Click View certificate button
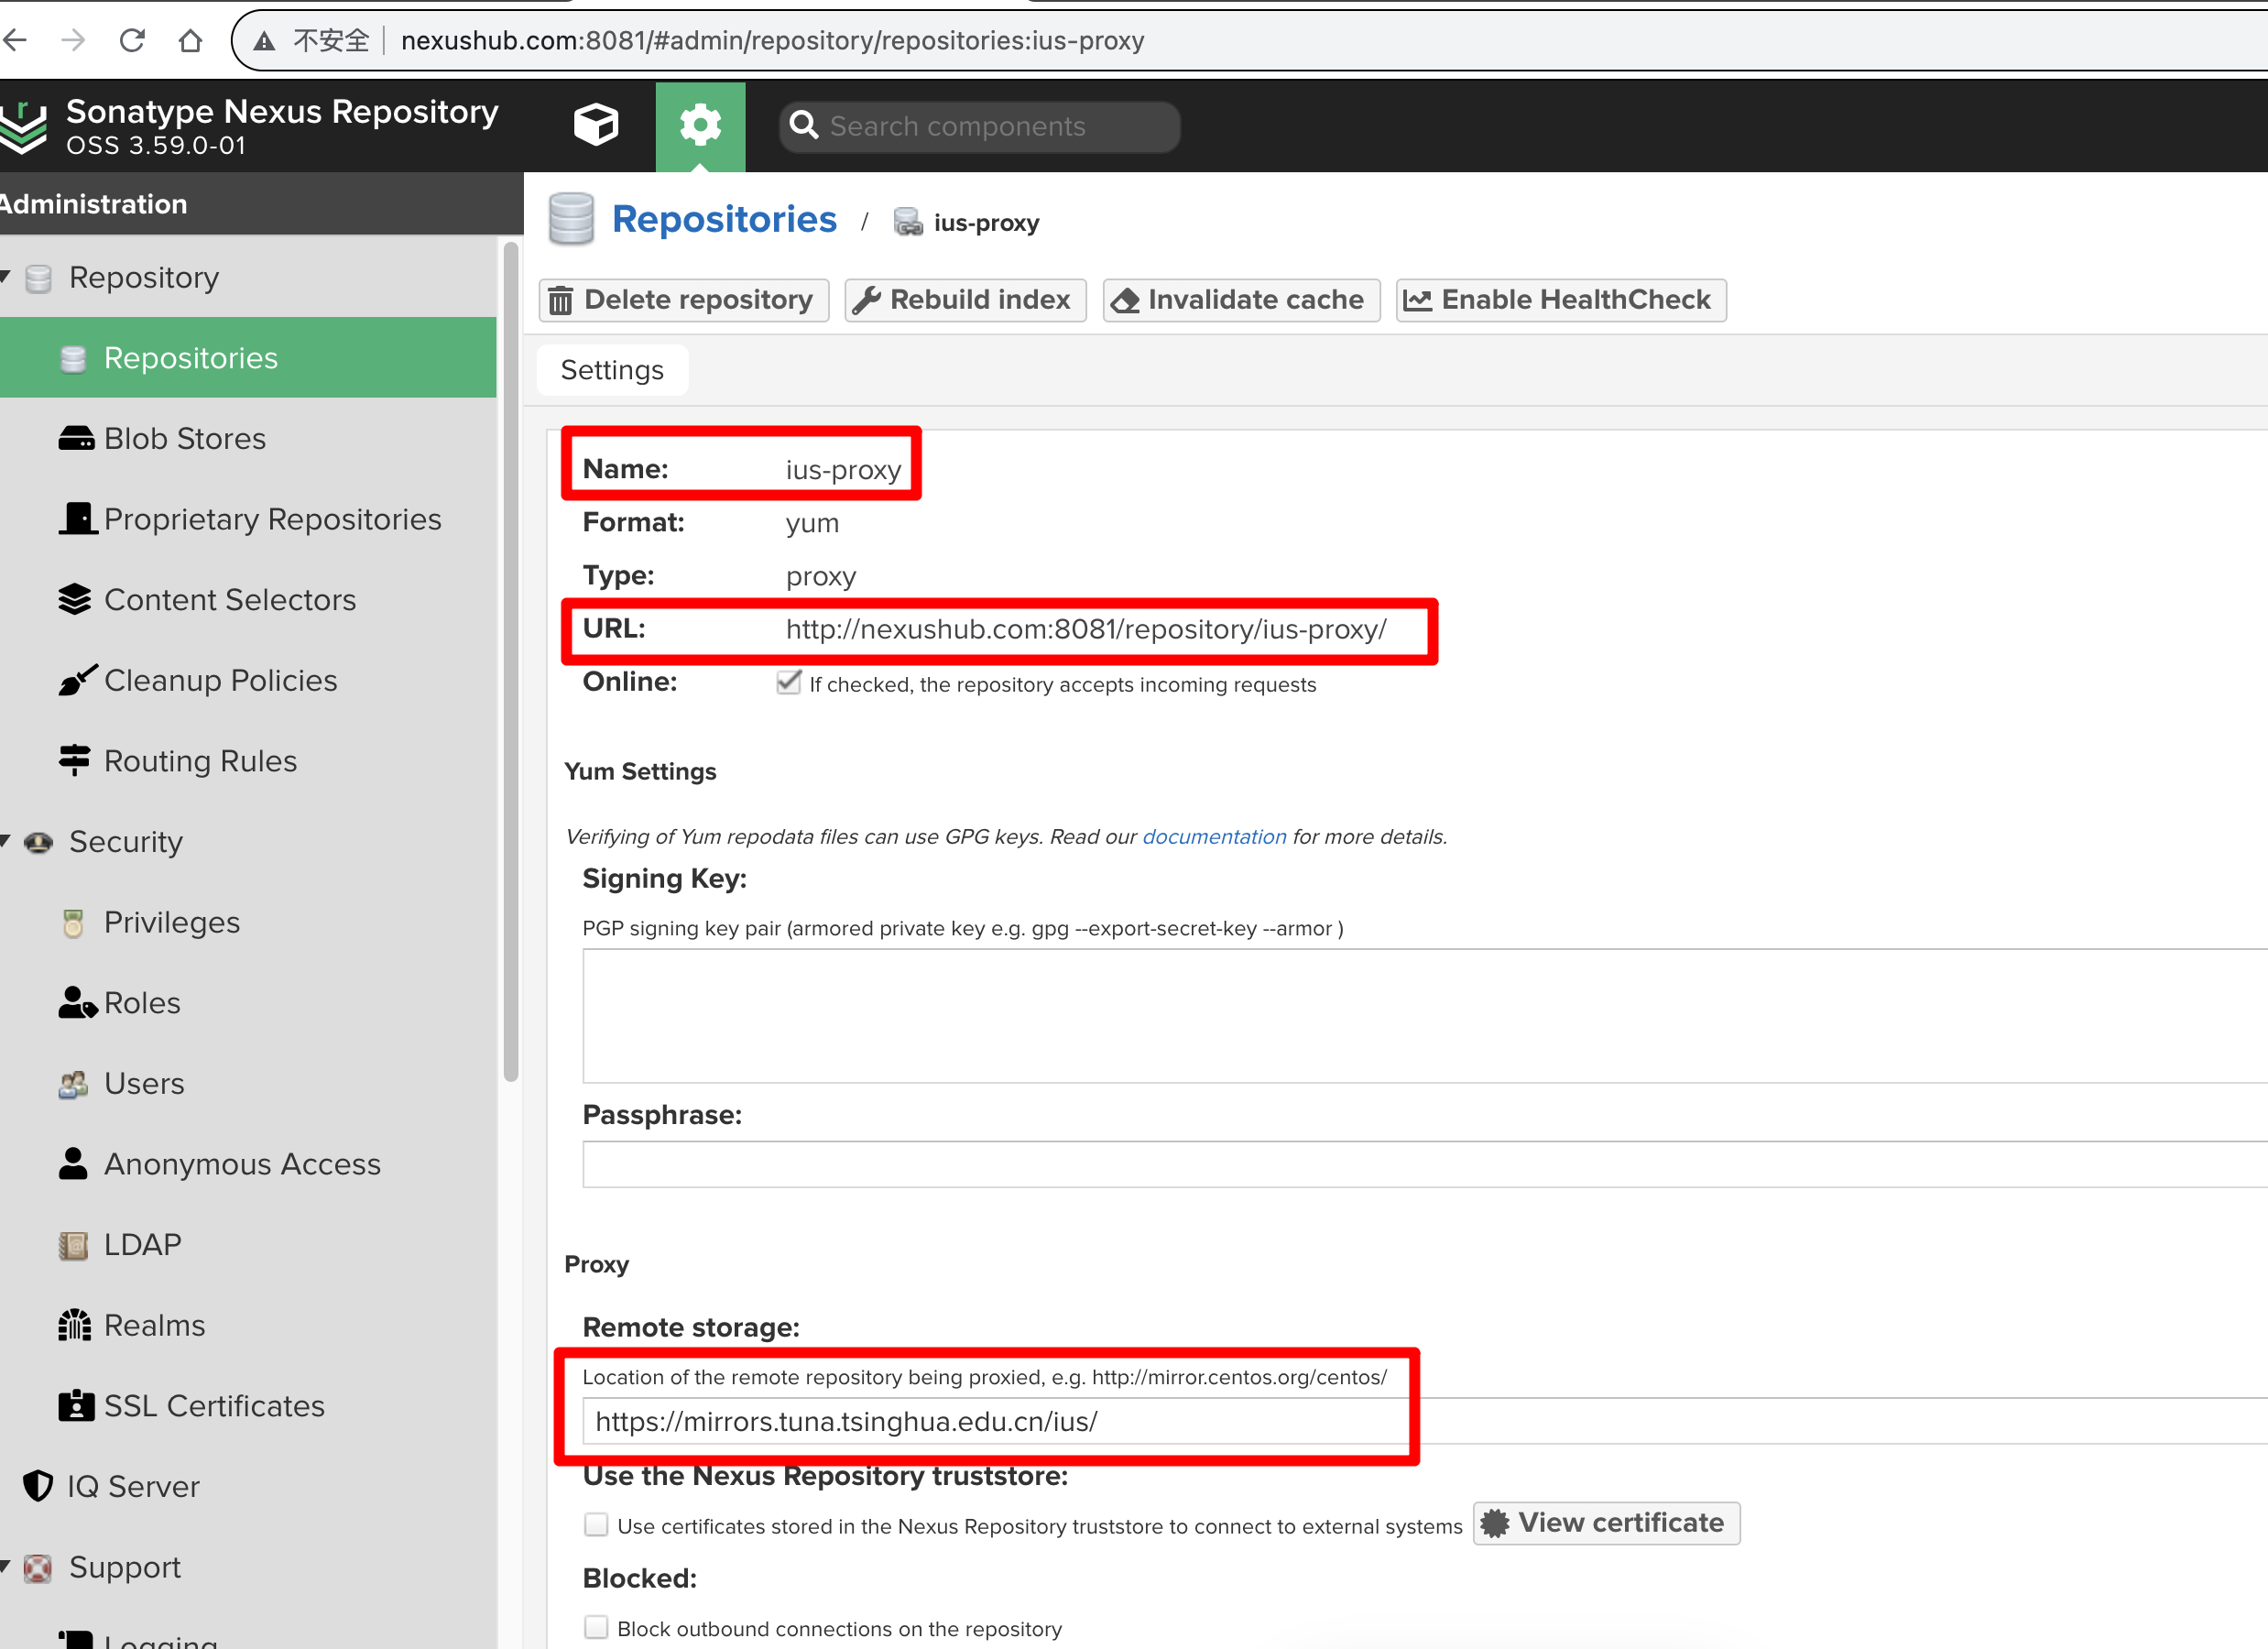Image resolution: width=2268 pixels, height=1649 pixels. [1606, 1523]
